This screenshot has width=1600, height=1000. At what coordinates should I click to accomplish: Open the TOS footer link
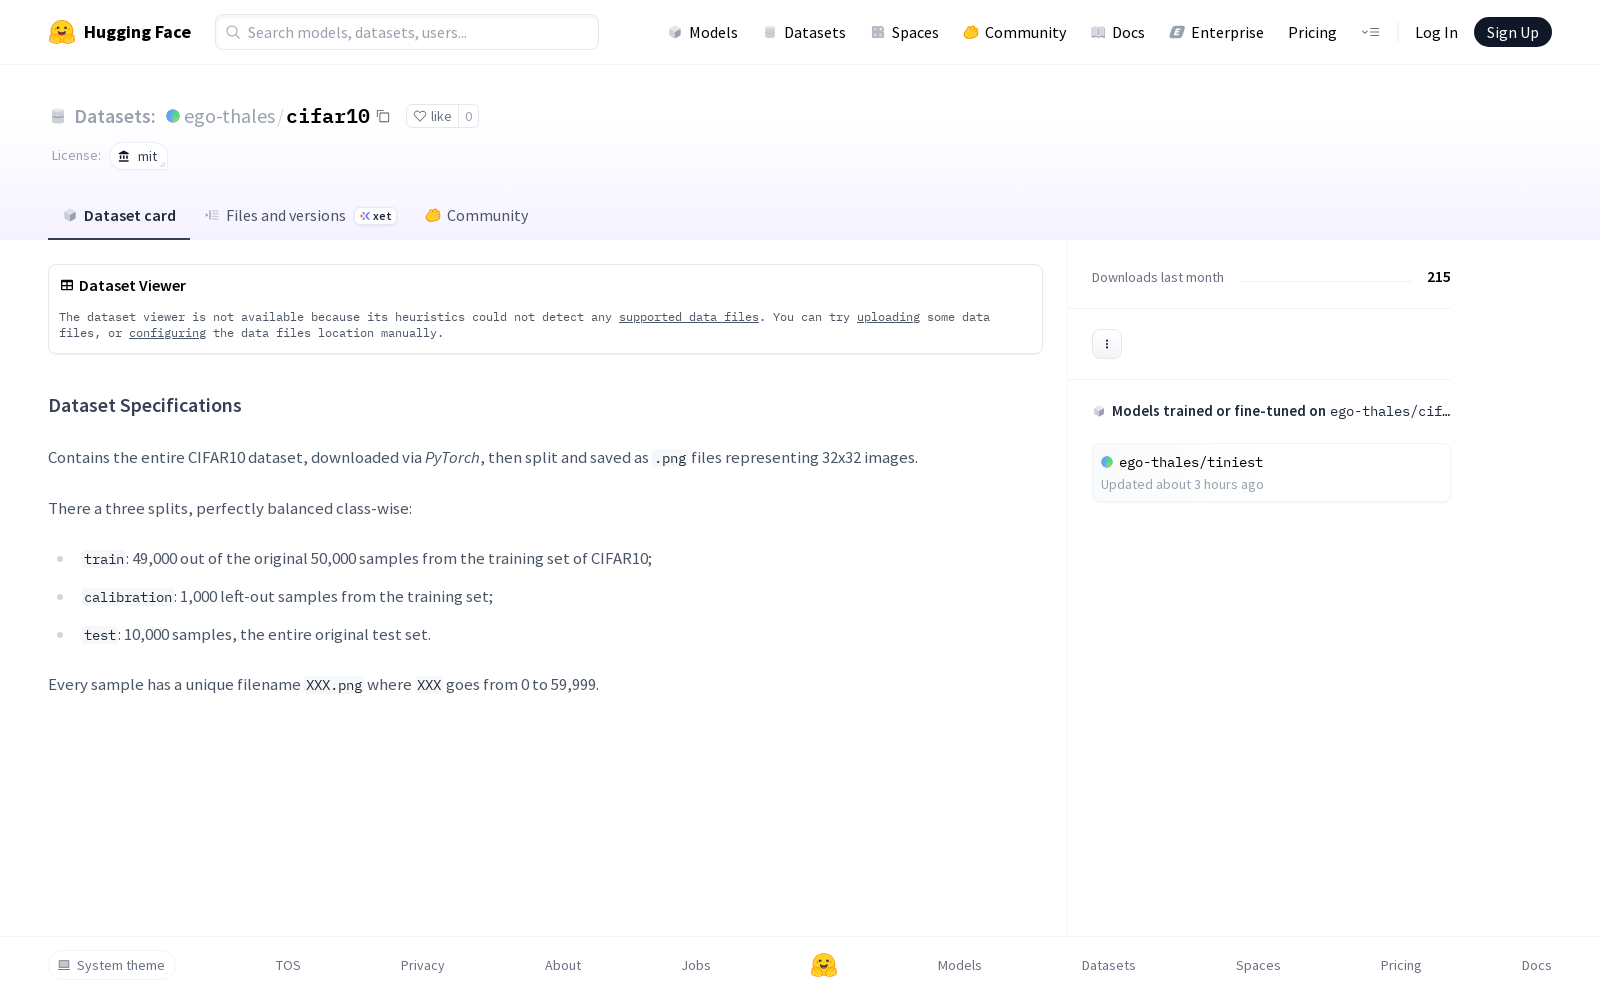(288, 965)
